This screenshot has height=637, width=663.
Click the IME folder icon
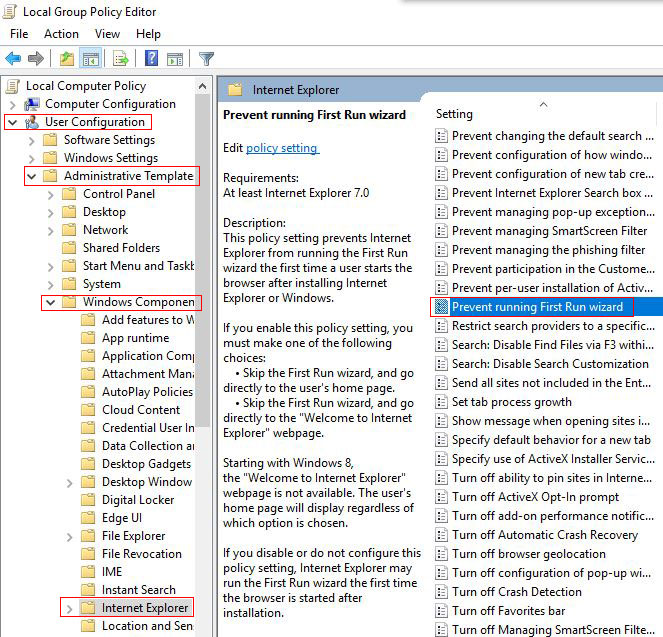click(88, 571)
